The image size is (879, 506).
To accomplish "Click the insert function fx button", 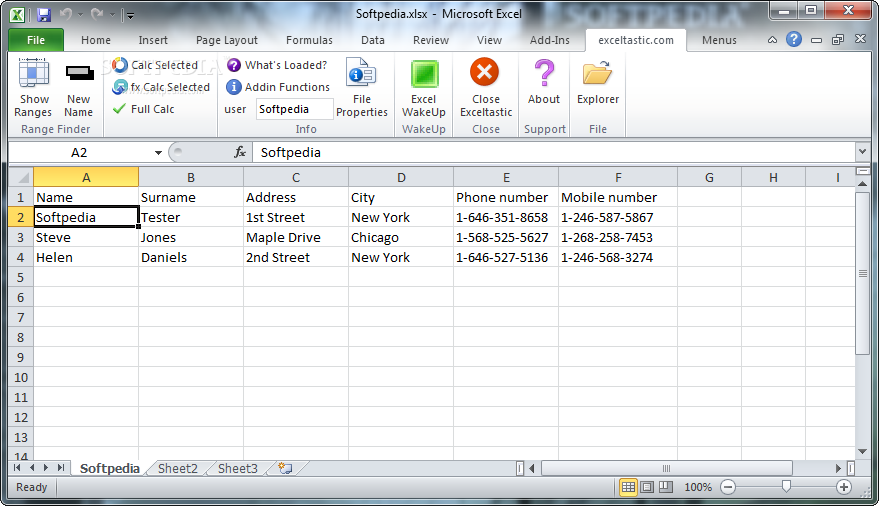I will [240, 152].
